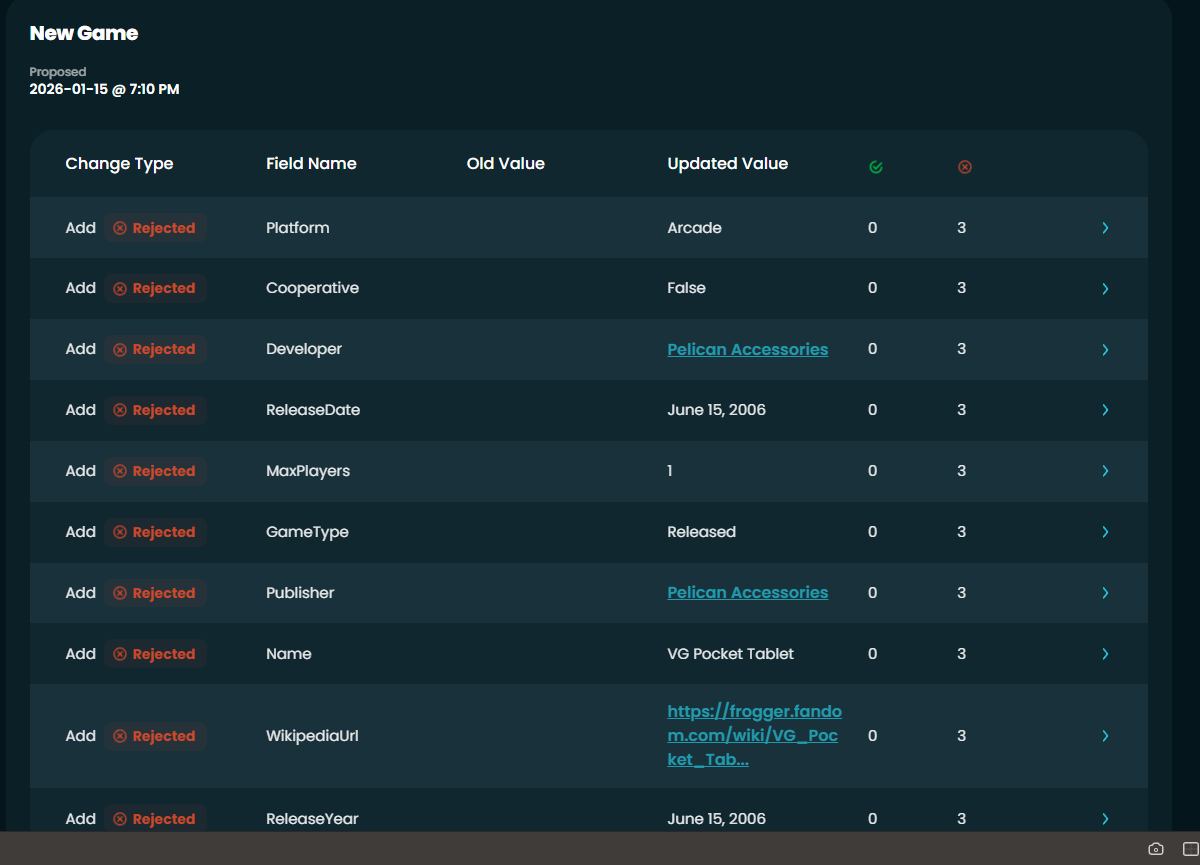Open the chevron for the ReleaseYear row
This screenshot has width=1200, height=865.
click(x=1105, y=819)
